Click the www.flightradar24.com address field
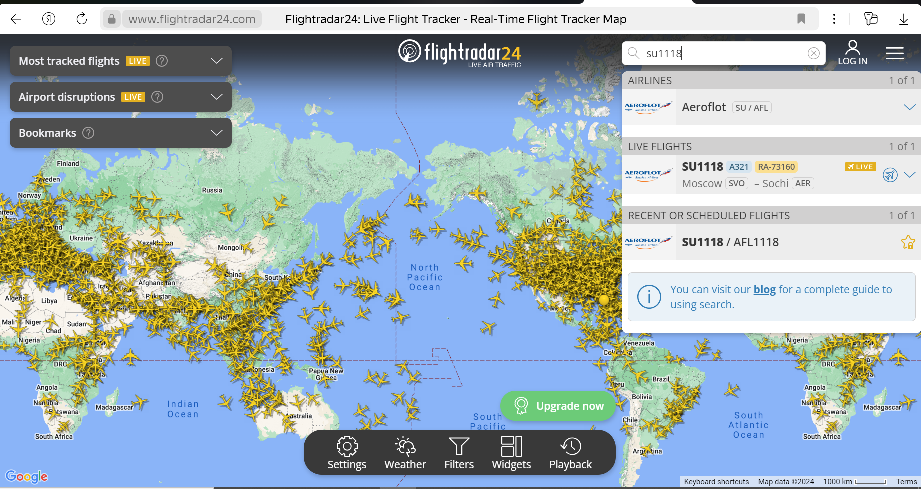 (191, 19)
